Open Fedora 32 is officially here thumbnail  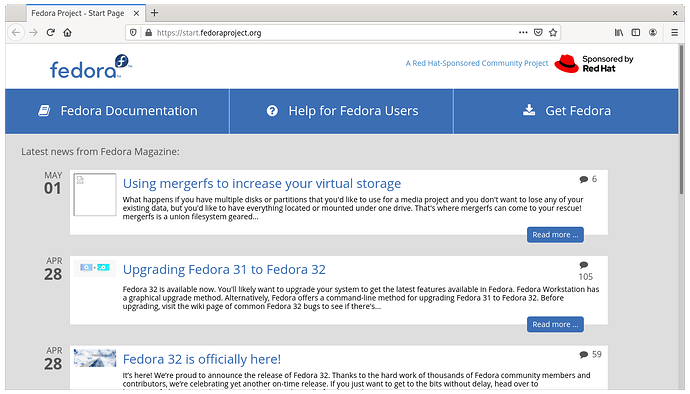click(x=95, y=358)
